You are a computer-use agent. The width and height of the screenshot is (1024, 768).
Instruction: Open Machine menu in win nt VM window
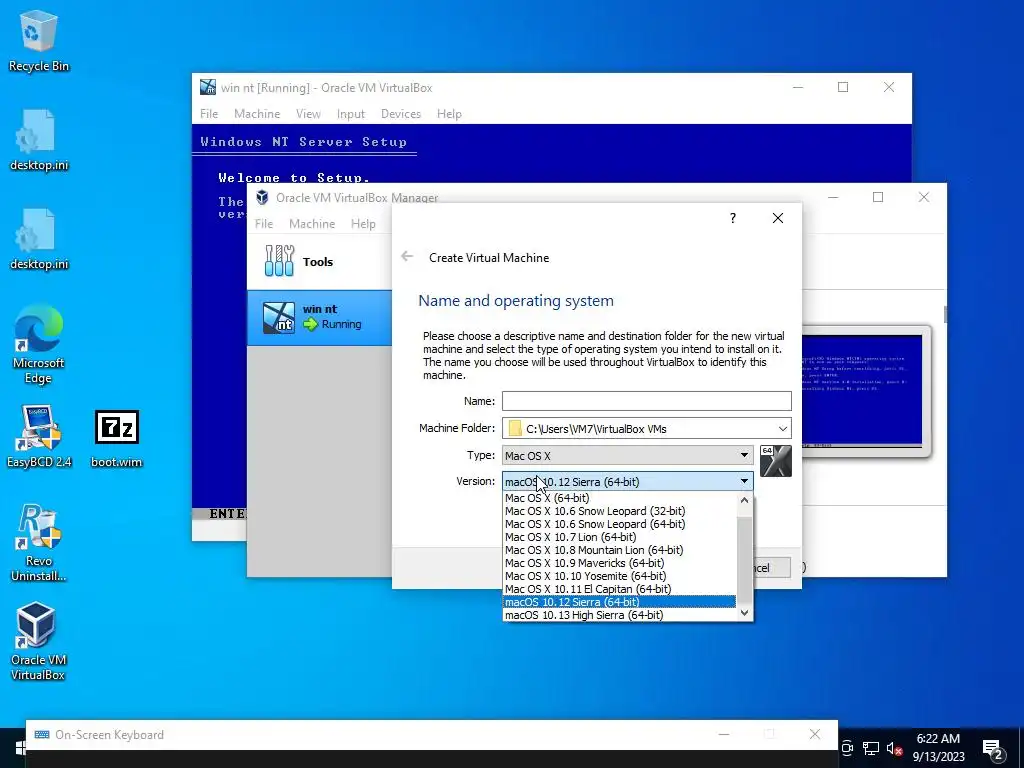(x=257, y=114)
